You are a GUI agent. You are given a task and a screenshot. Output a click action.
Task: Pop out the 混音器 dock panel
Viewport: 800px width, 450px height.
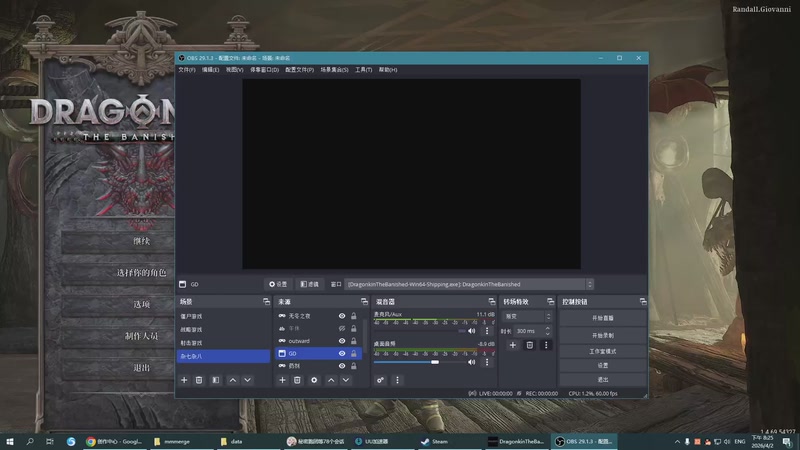point(492,302)
